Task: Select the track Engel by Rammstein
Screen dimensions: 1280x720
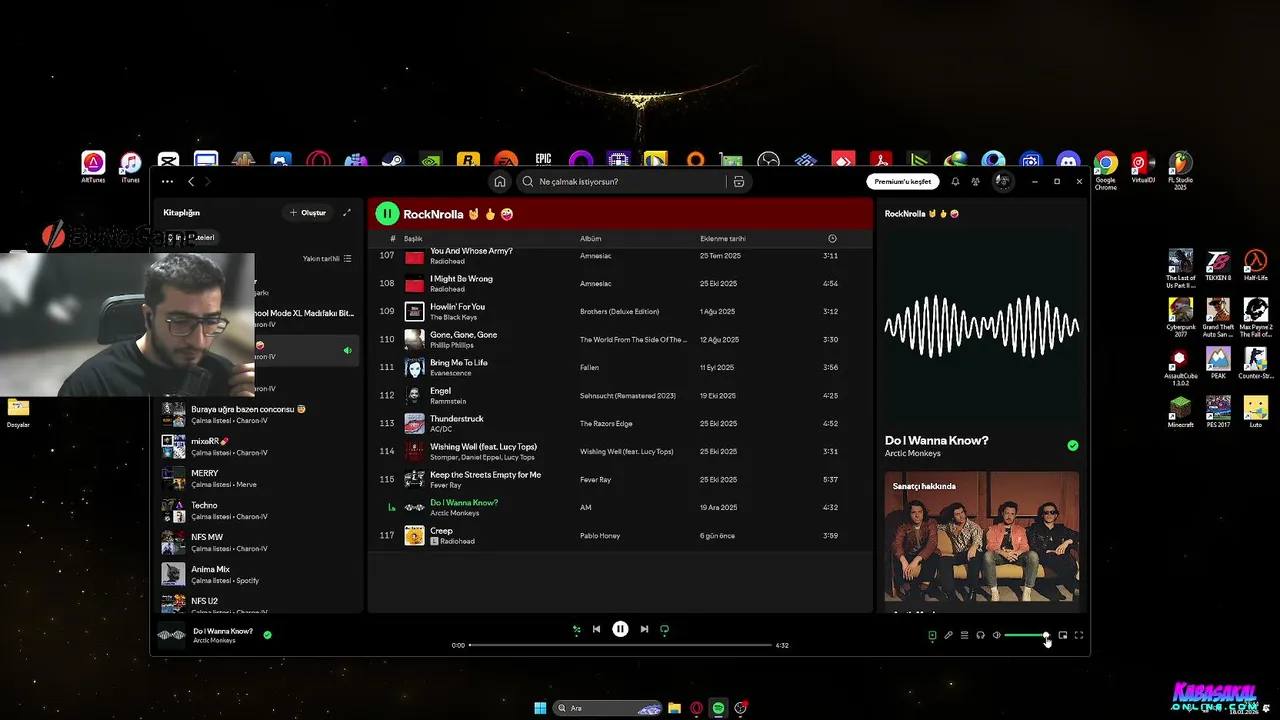Action: (620, 396)
